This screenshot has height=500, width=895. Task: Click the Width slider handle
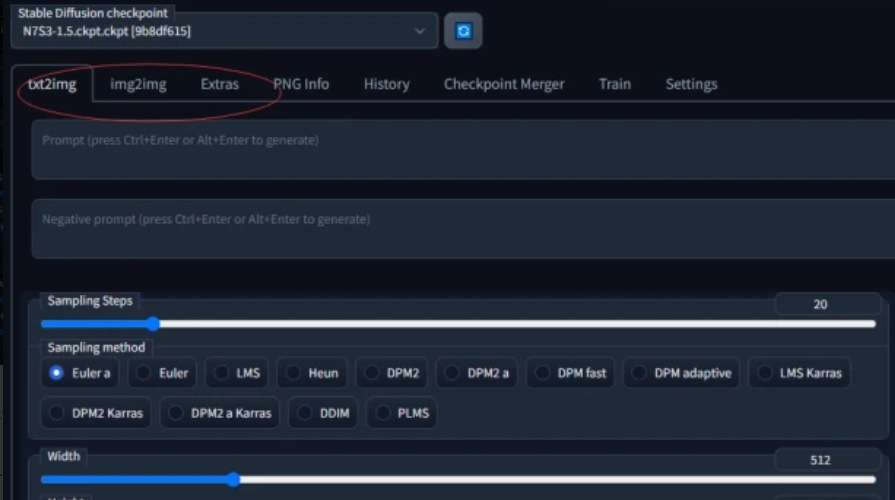click(233, 480)
